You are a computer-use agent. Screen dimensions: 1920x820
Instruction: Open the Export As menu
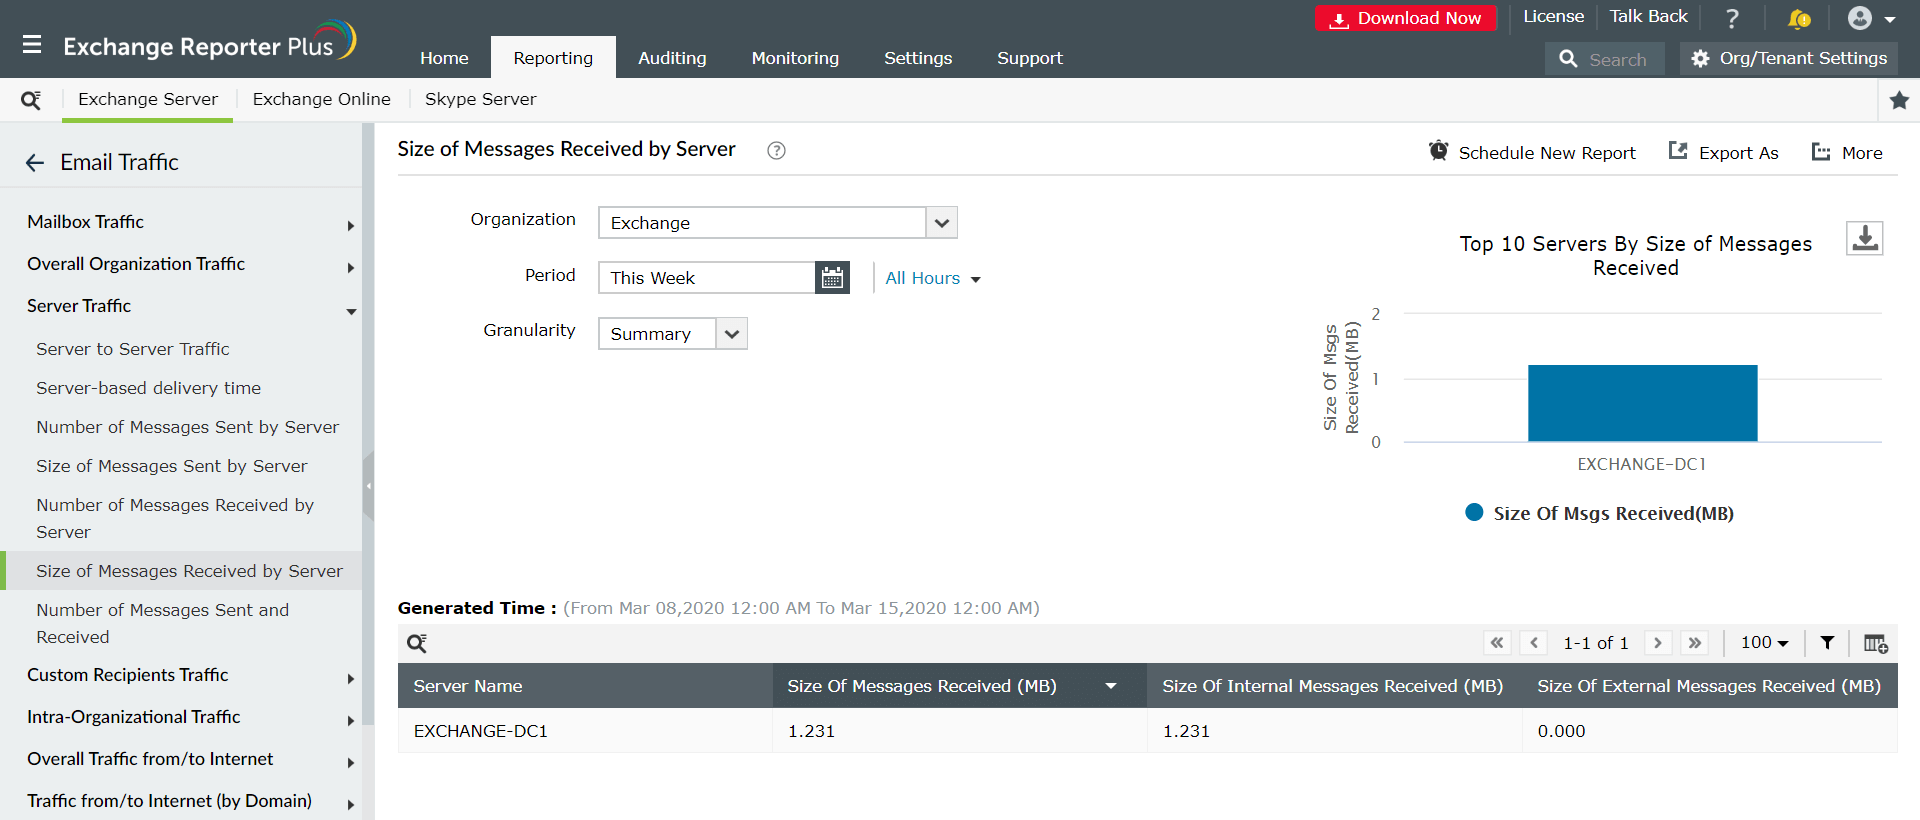(x=1724, y=152)
